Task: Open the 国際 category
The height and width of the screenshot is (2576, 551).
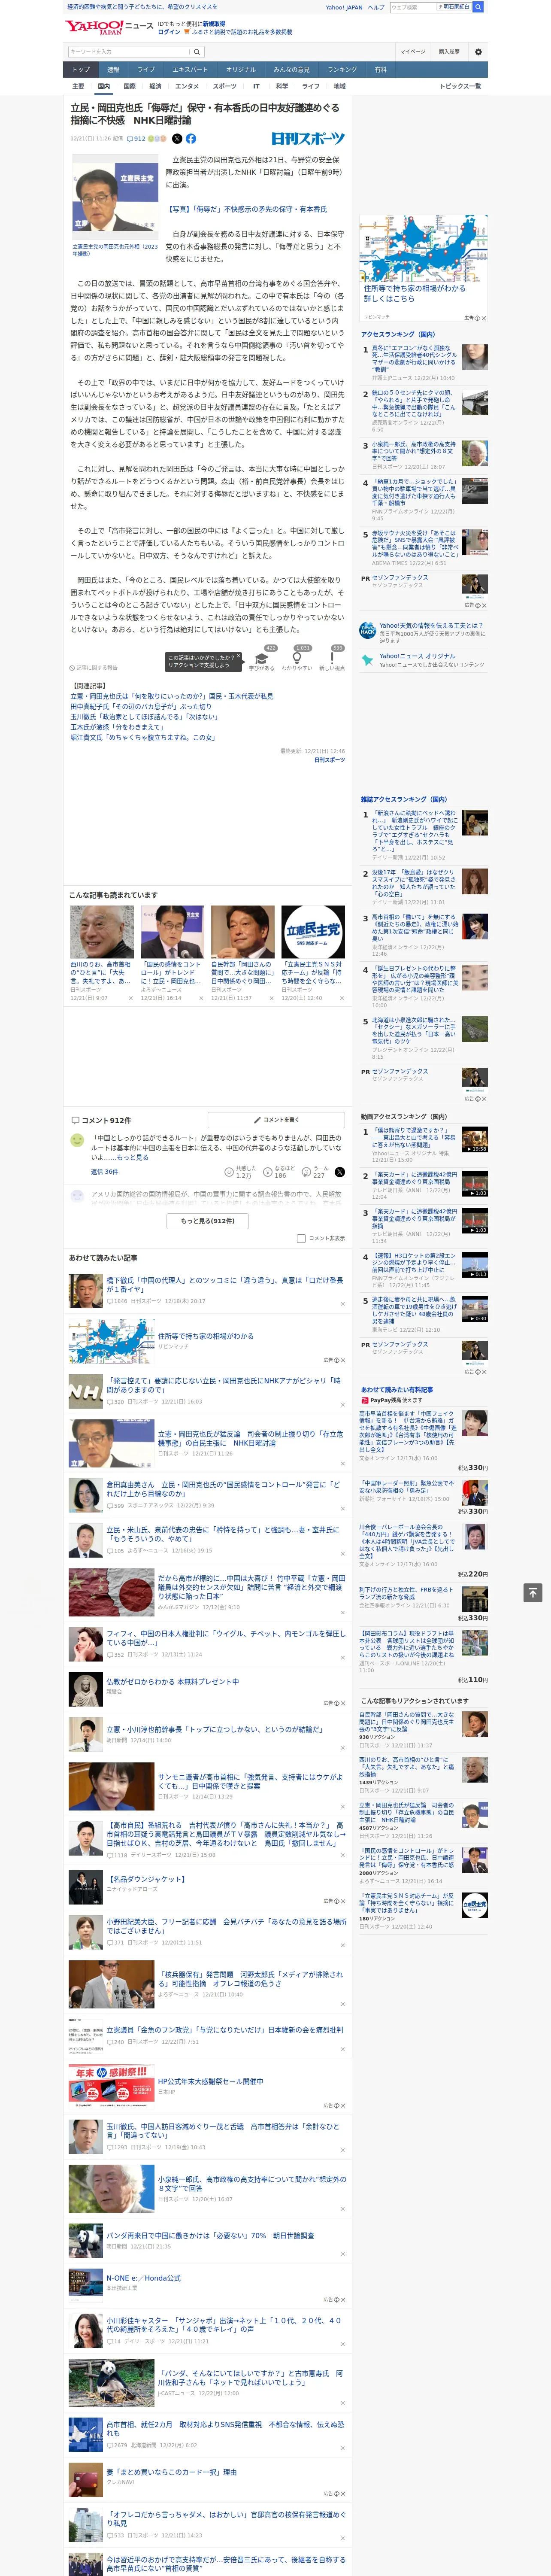Action: 129,86
